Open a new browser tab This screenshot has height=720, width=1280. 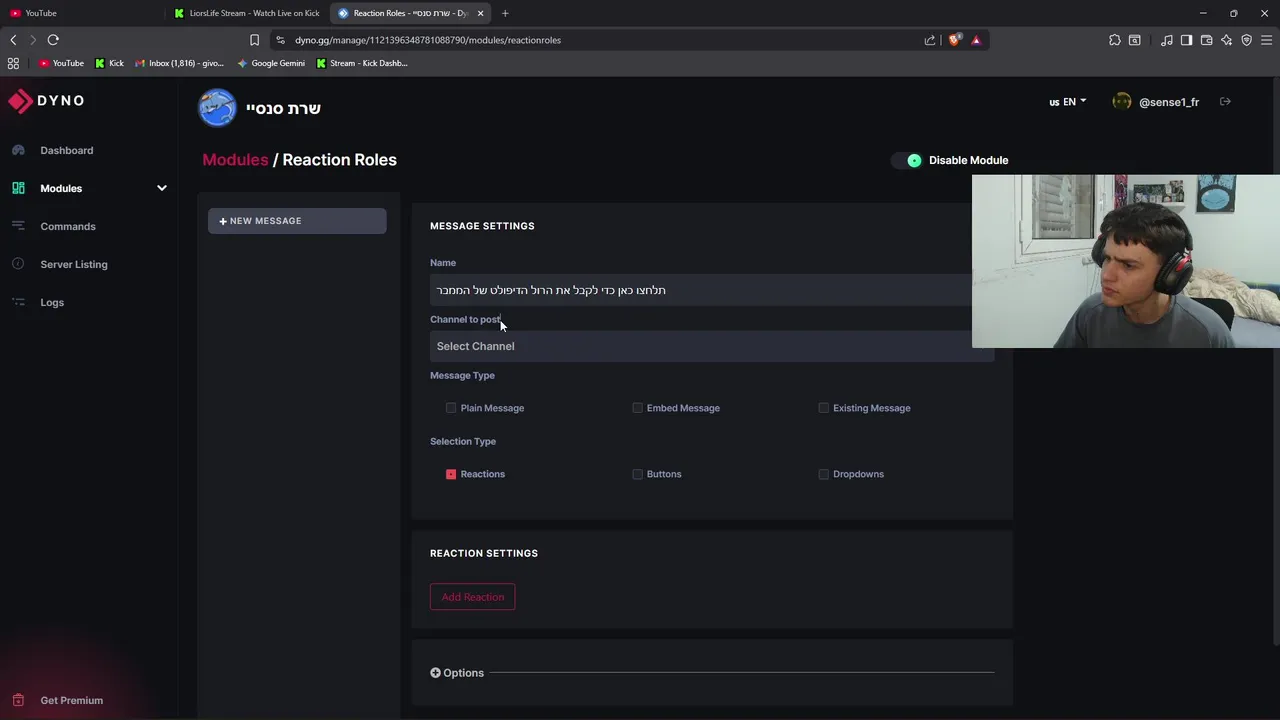pyautogui.click(x=505, y=13)
